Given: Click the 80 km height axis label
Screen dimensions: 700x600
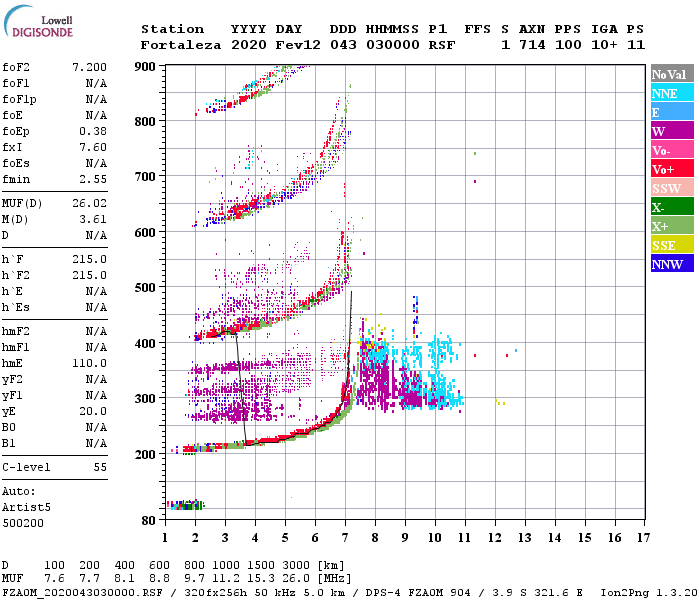Looking at the screenshot, I should (149, 521).
